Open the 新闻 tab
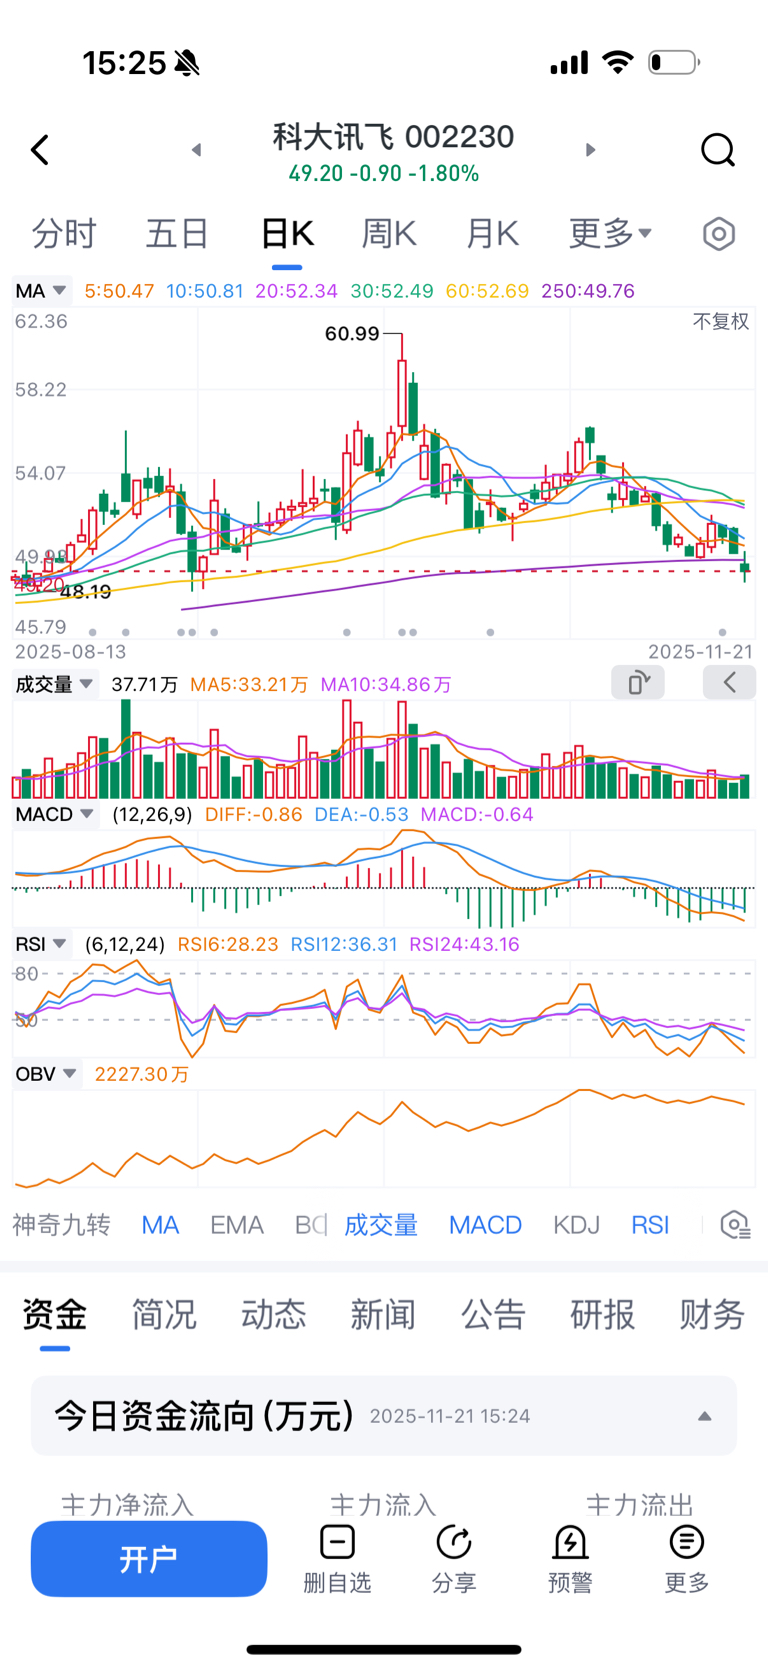 point(383,1314)
